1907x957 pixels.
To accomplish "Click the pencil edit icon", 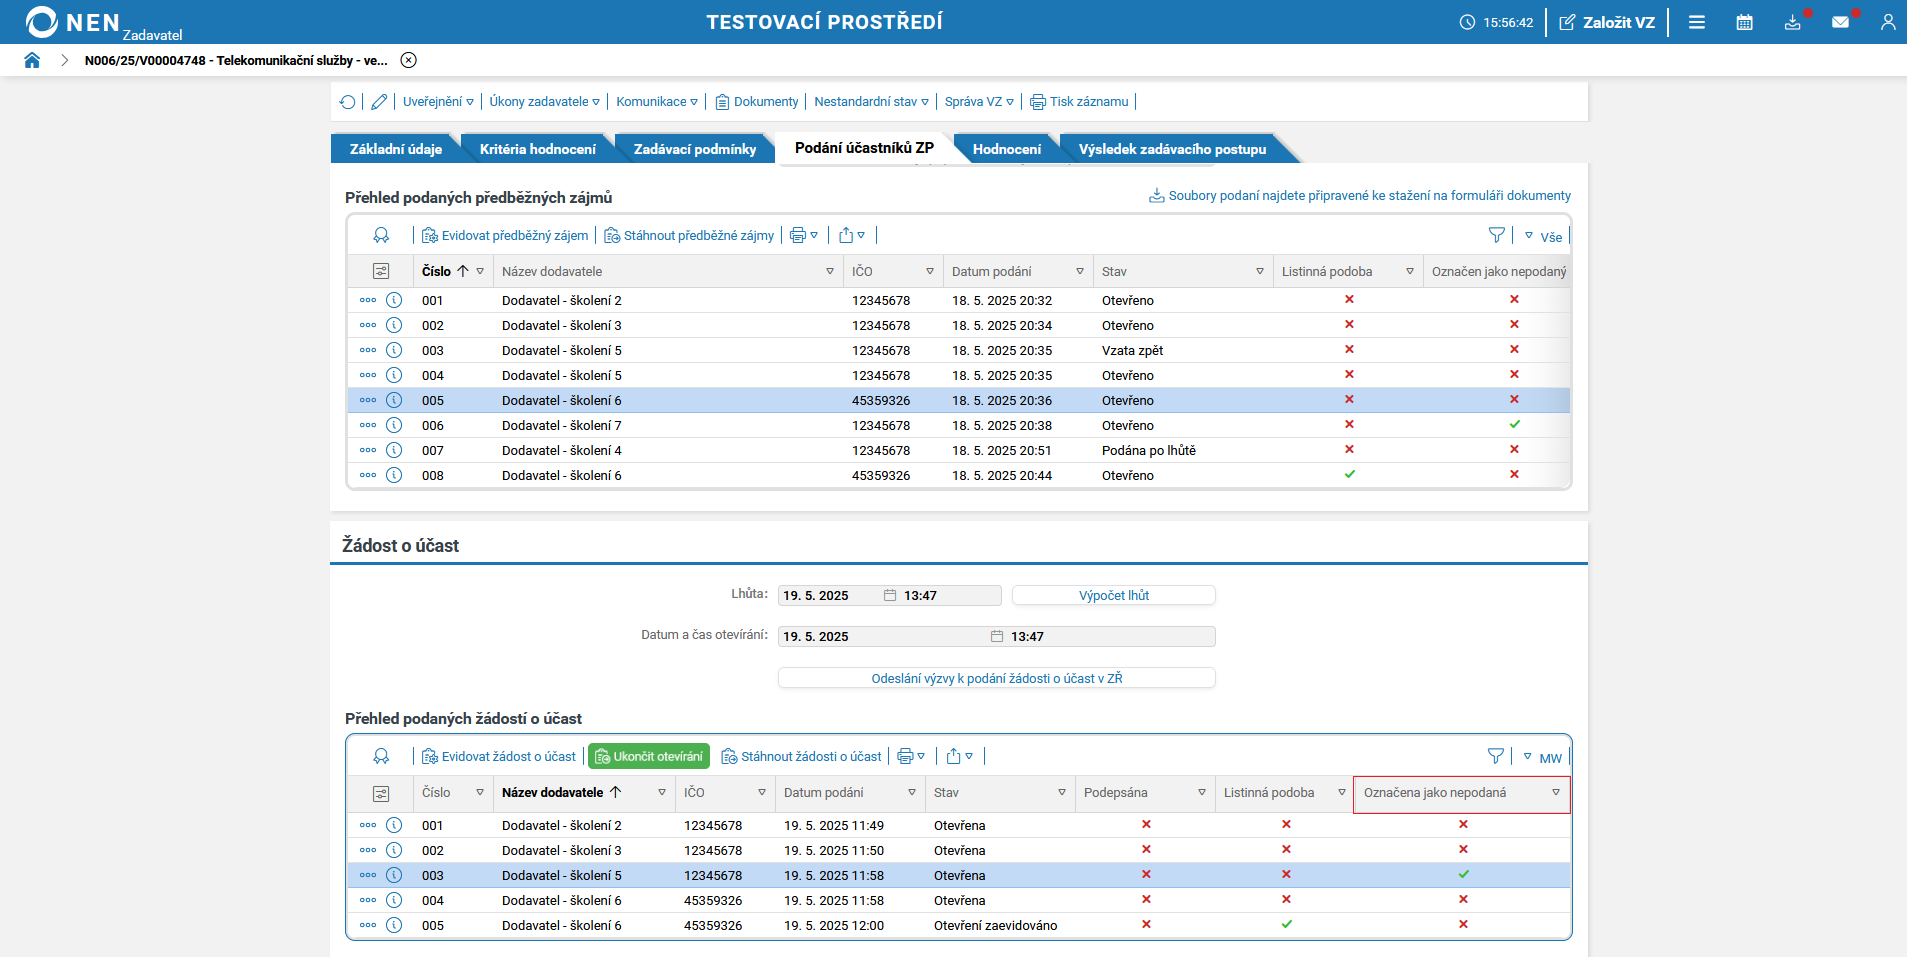I will [x=379, y=102].
